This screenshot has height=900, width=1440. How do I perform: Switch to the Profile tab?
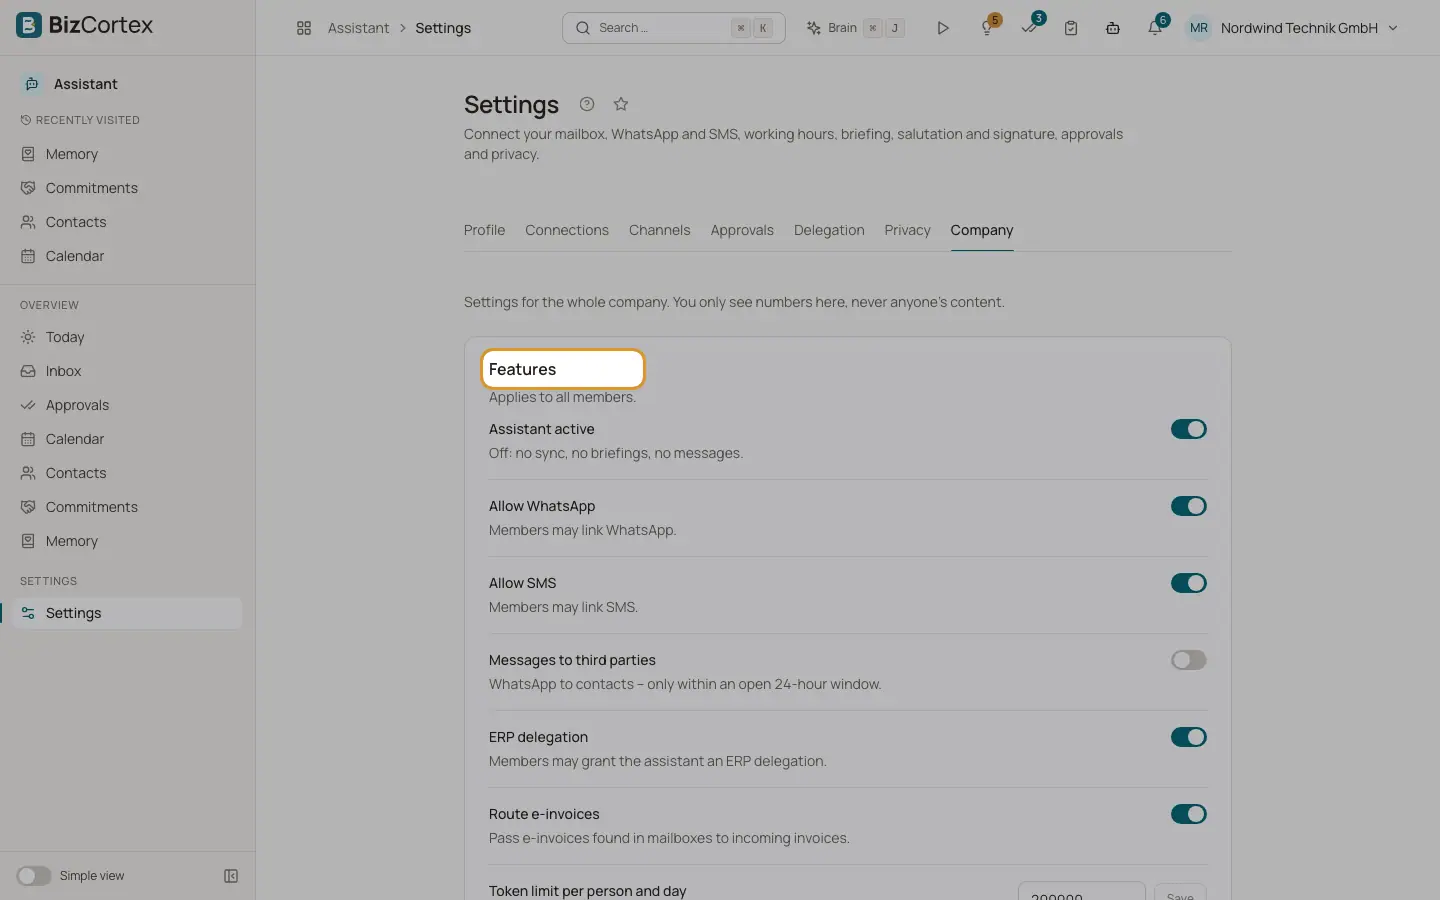coord(484,230)
